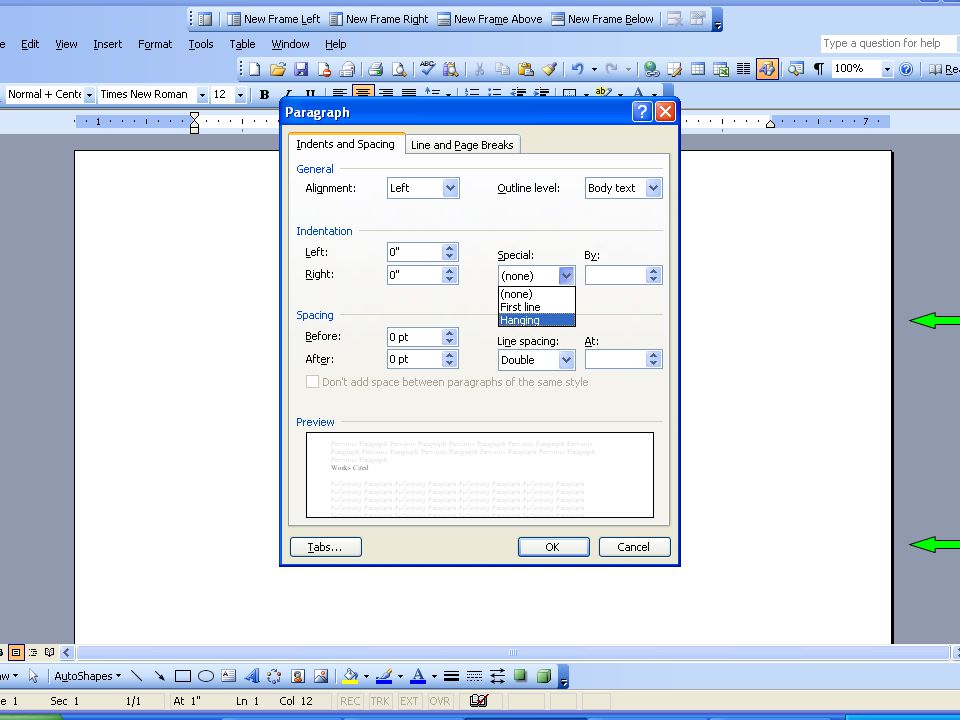The width and height of the screenshot is (960, 720).
Task: Click New Frame Left
Action: (274, 19)
